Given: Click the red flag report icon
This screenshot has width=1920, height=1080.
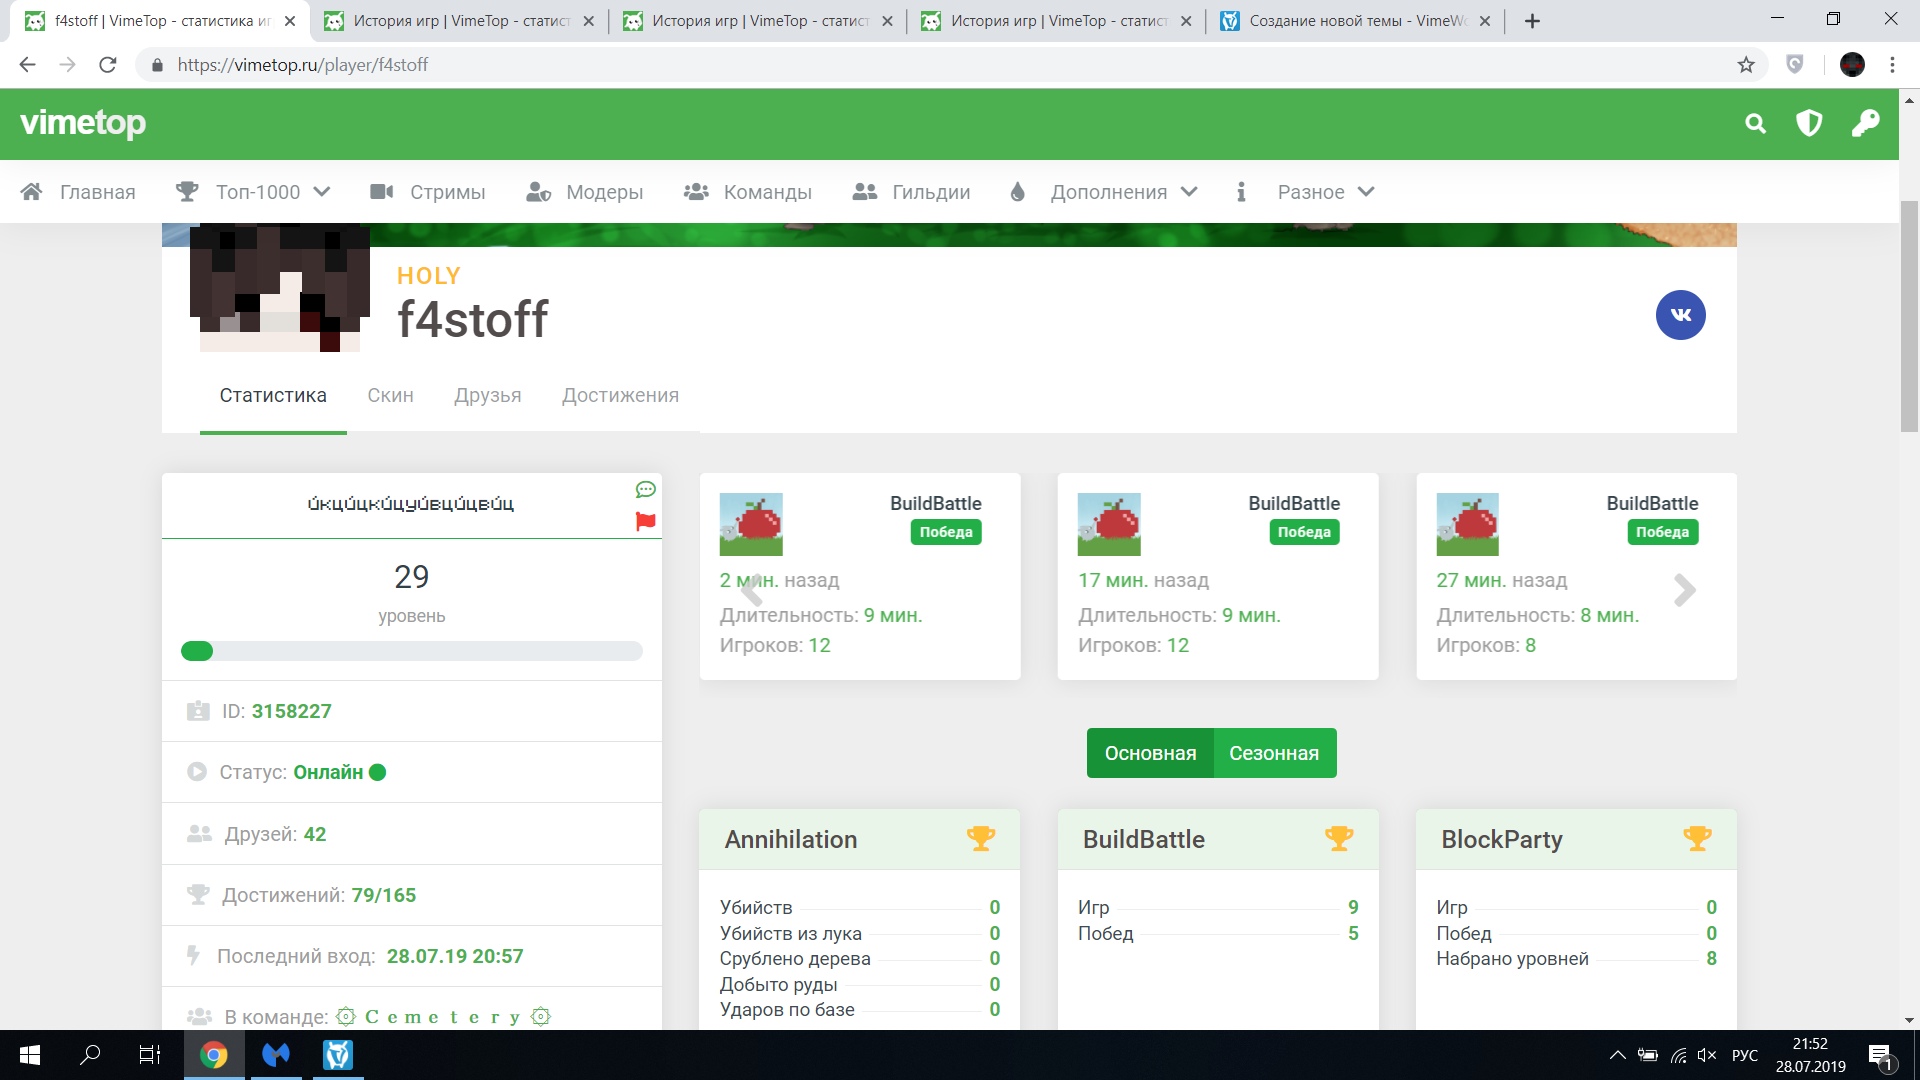Looking at the screenshot, I should point(645,521).
